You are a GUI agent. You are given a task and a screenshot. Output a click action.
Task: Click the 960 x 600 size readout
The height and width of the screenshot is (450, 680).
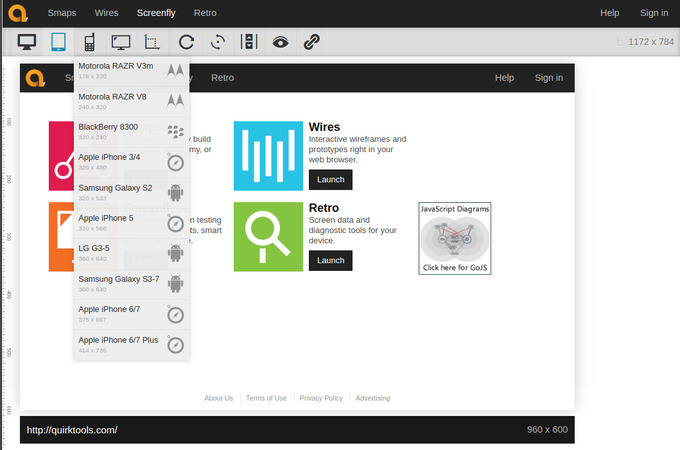click(x=547, y=430)
